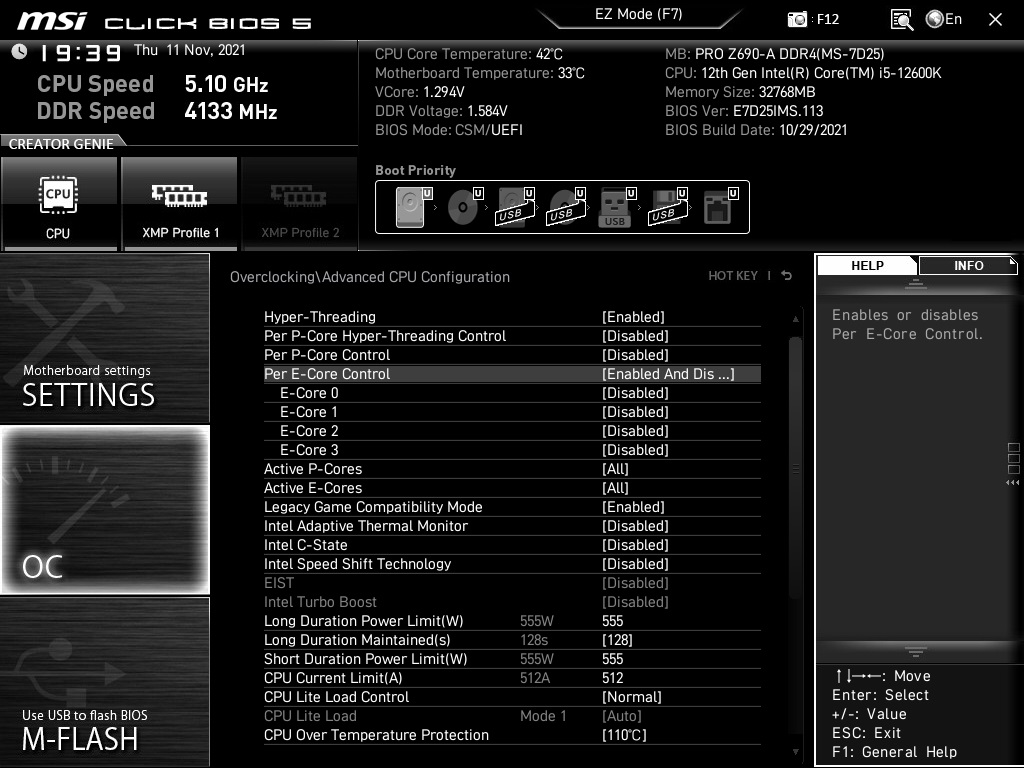The width and height of the screenshot is (1024, 768).
Task: Click the settings list scroll down arrow
Action: click(795, 752)
